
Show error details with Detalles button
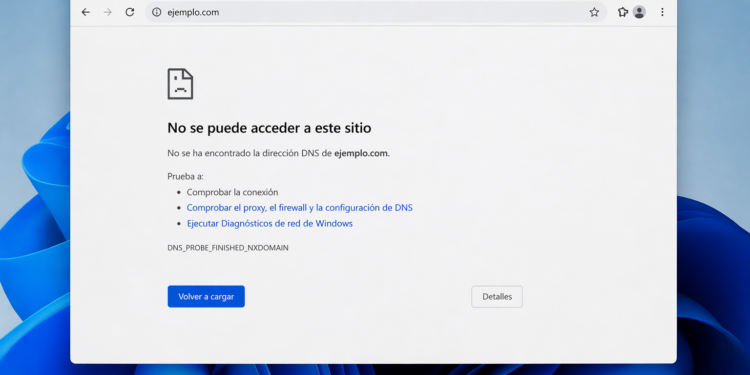point(497,297)
